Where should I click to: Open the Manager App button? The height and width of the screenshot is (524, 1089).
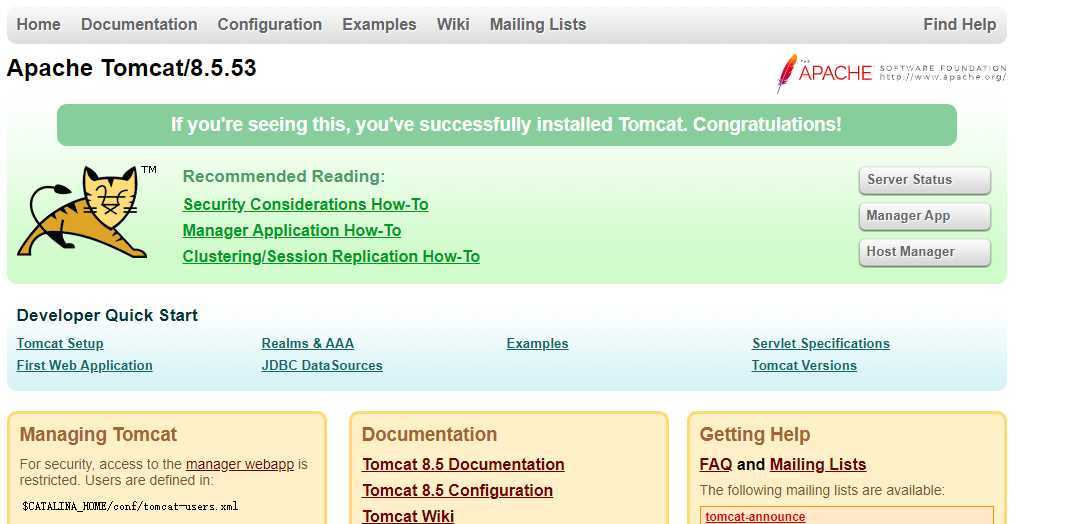click(x=924, y=216)
